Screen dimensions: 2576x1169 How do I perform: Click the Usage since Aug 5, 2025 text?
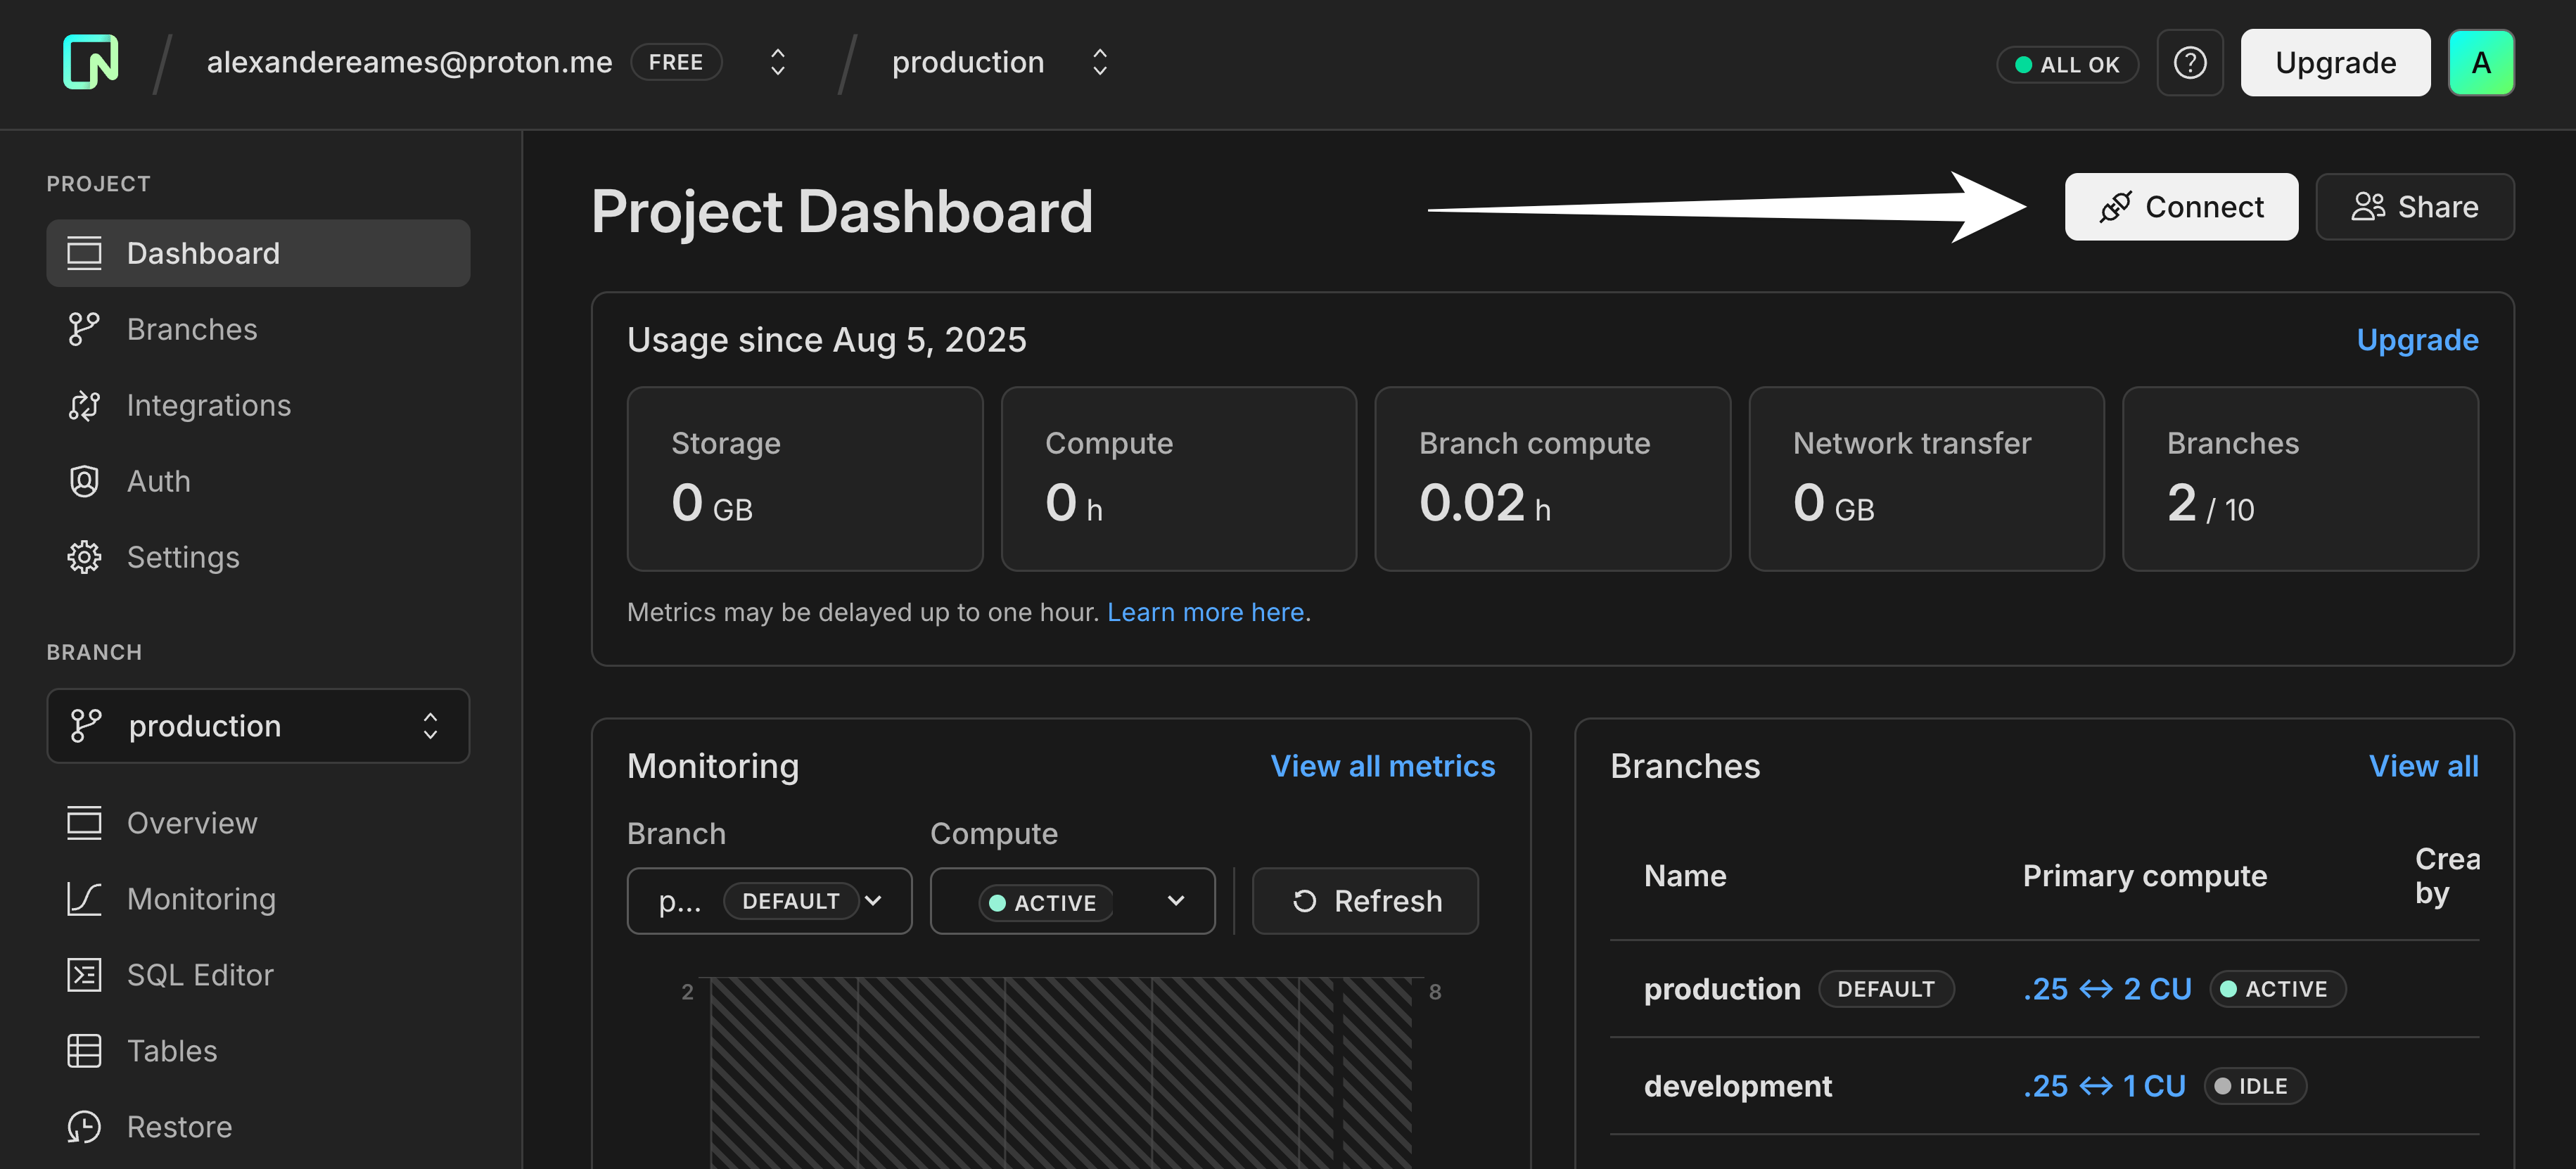[826, 340]
